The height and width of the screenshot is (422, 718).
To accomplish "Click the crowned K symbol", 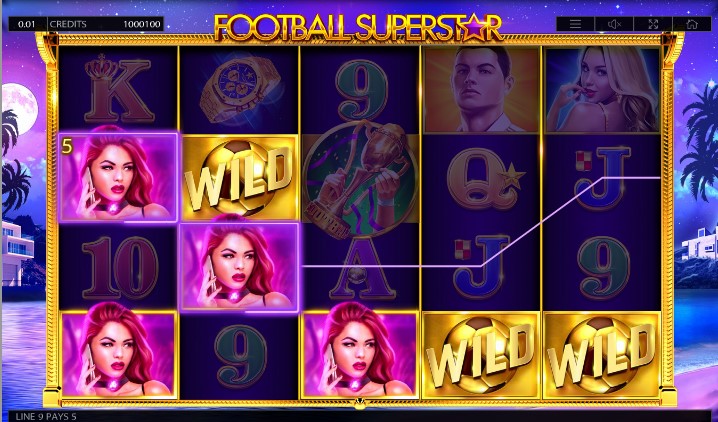I will coord(118,90).
